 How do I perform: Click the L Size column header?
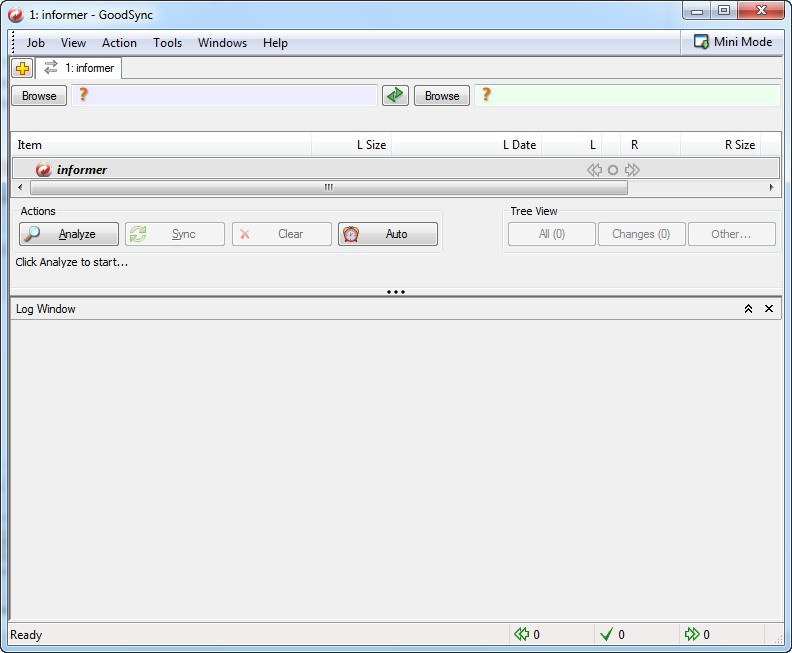[x=352, y=145]
